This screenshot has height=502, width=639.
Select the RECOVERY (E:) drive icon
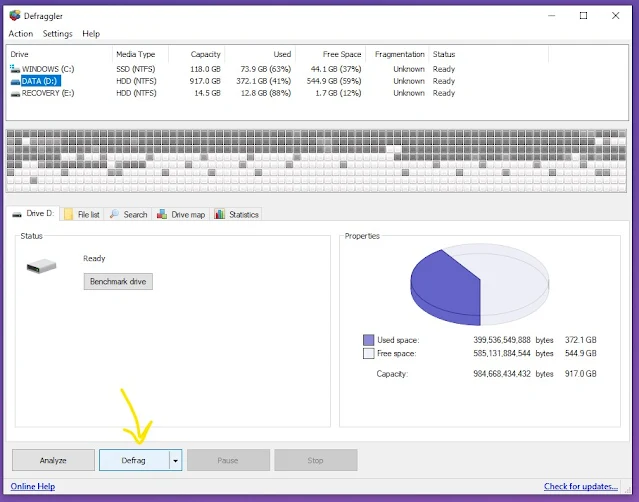tap(15, 94)
